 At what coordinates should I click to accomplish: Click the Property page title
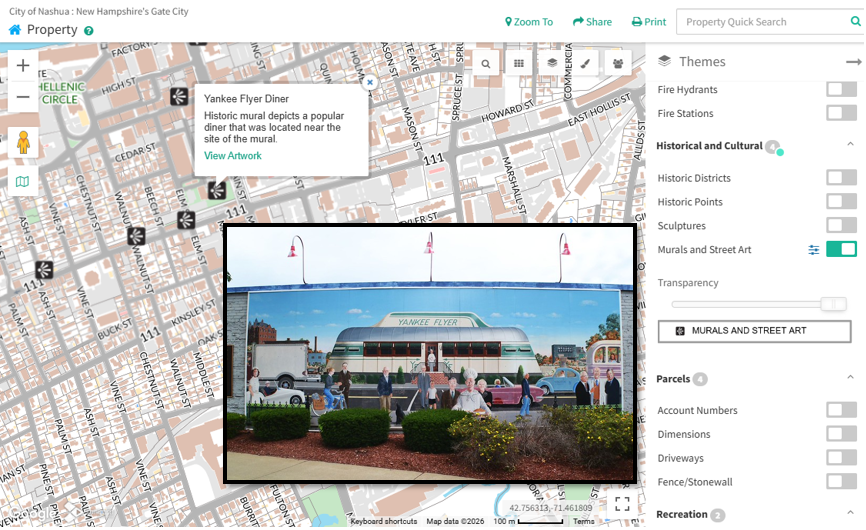[x=52, y=30]
